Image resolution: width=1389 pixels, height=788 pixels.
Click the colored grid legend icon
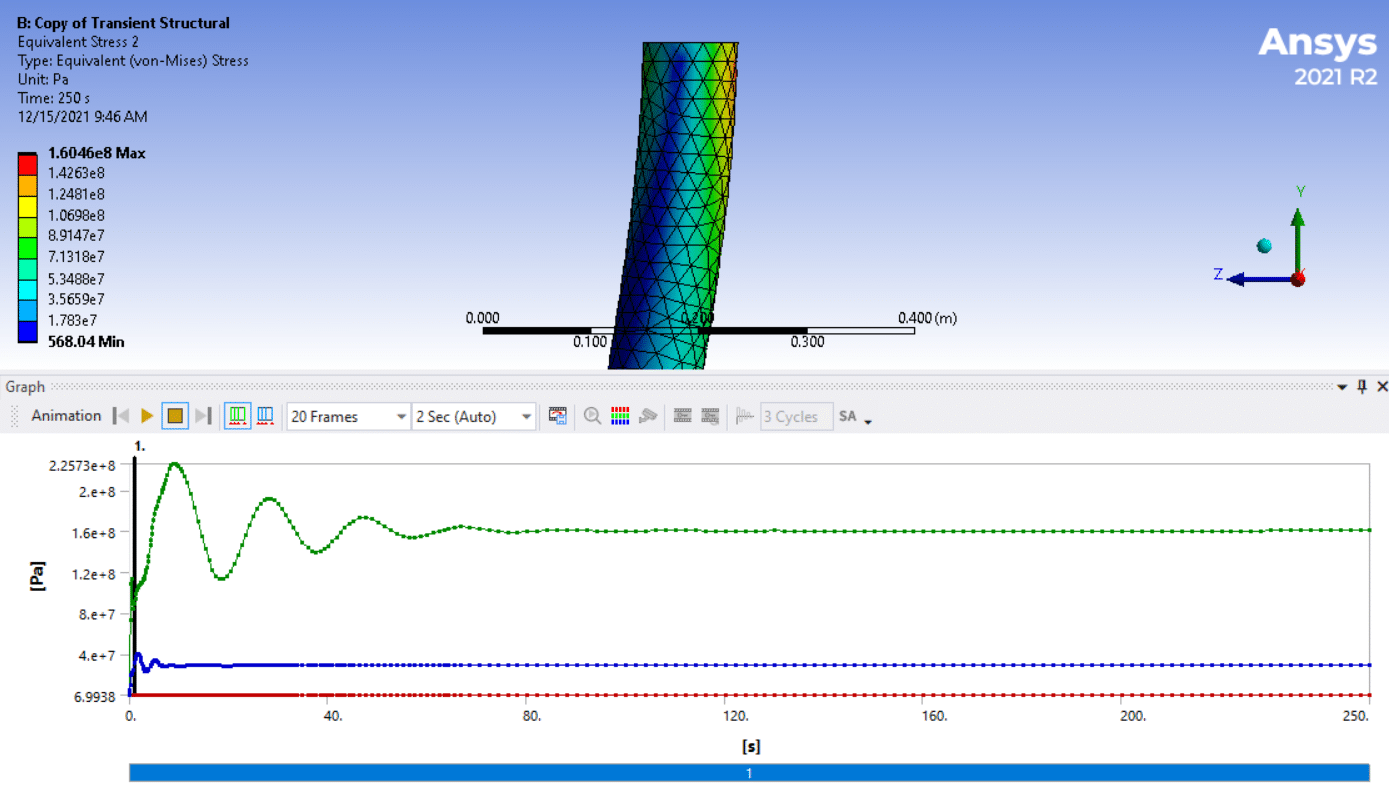(620, 416)
